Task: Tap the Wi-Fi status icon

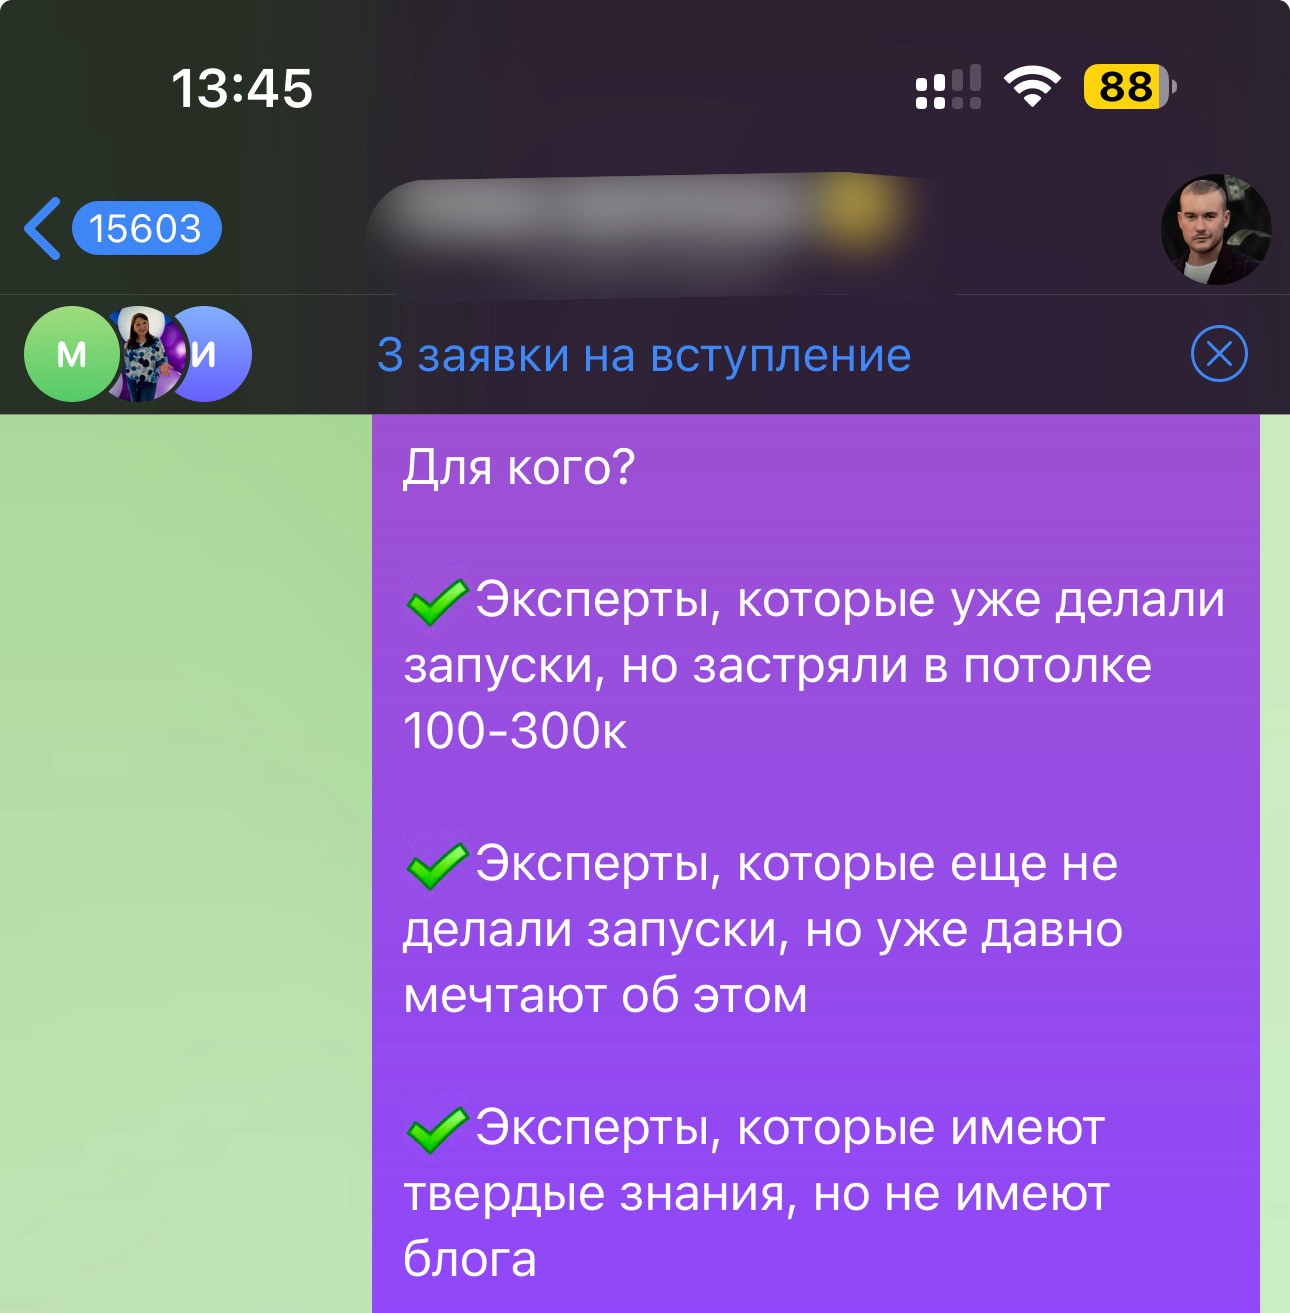Action: [1032, 87]
